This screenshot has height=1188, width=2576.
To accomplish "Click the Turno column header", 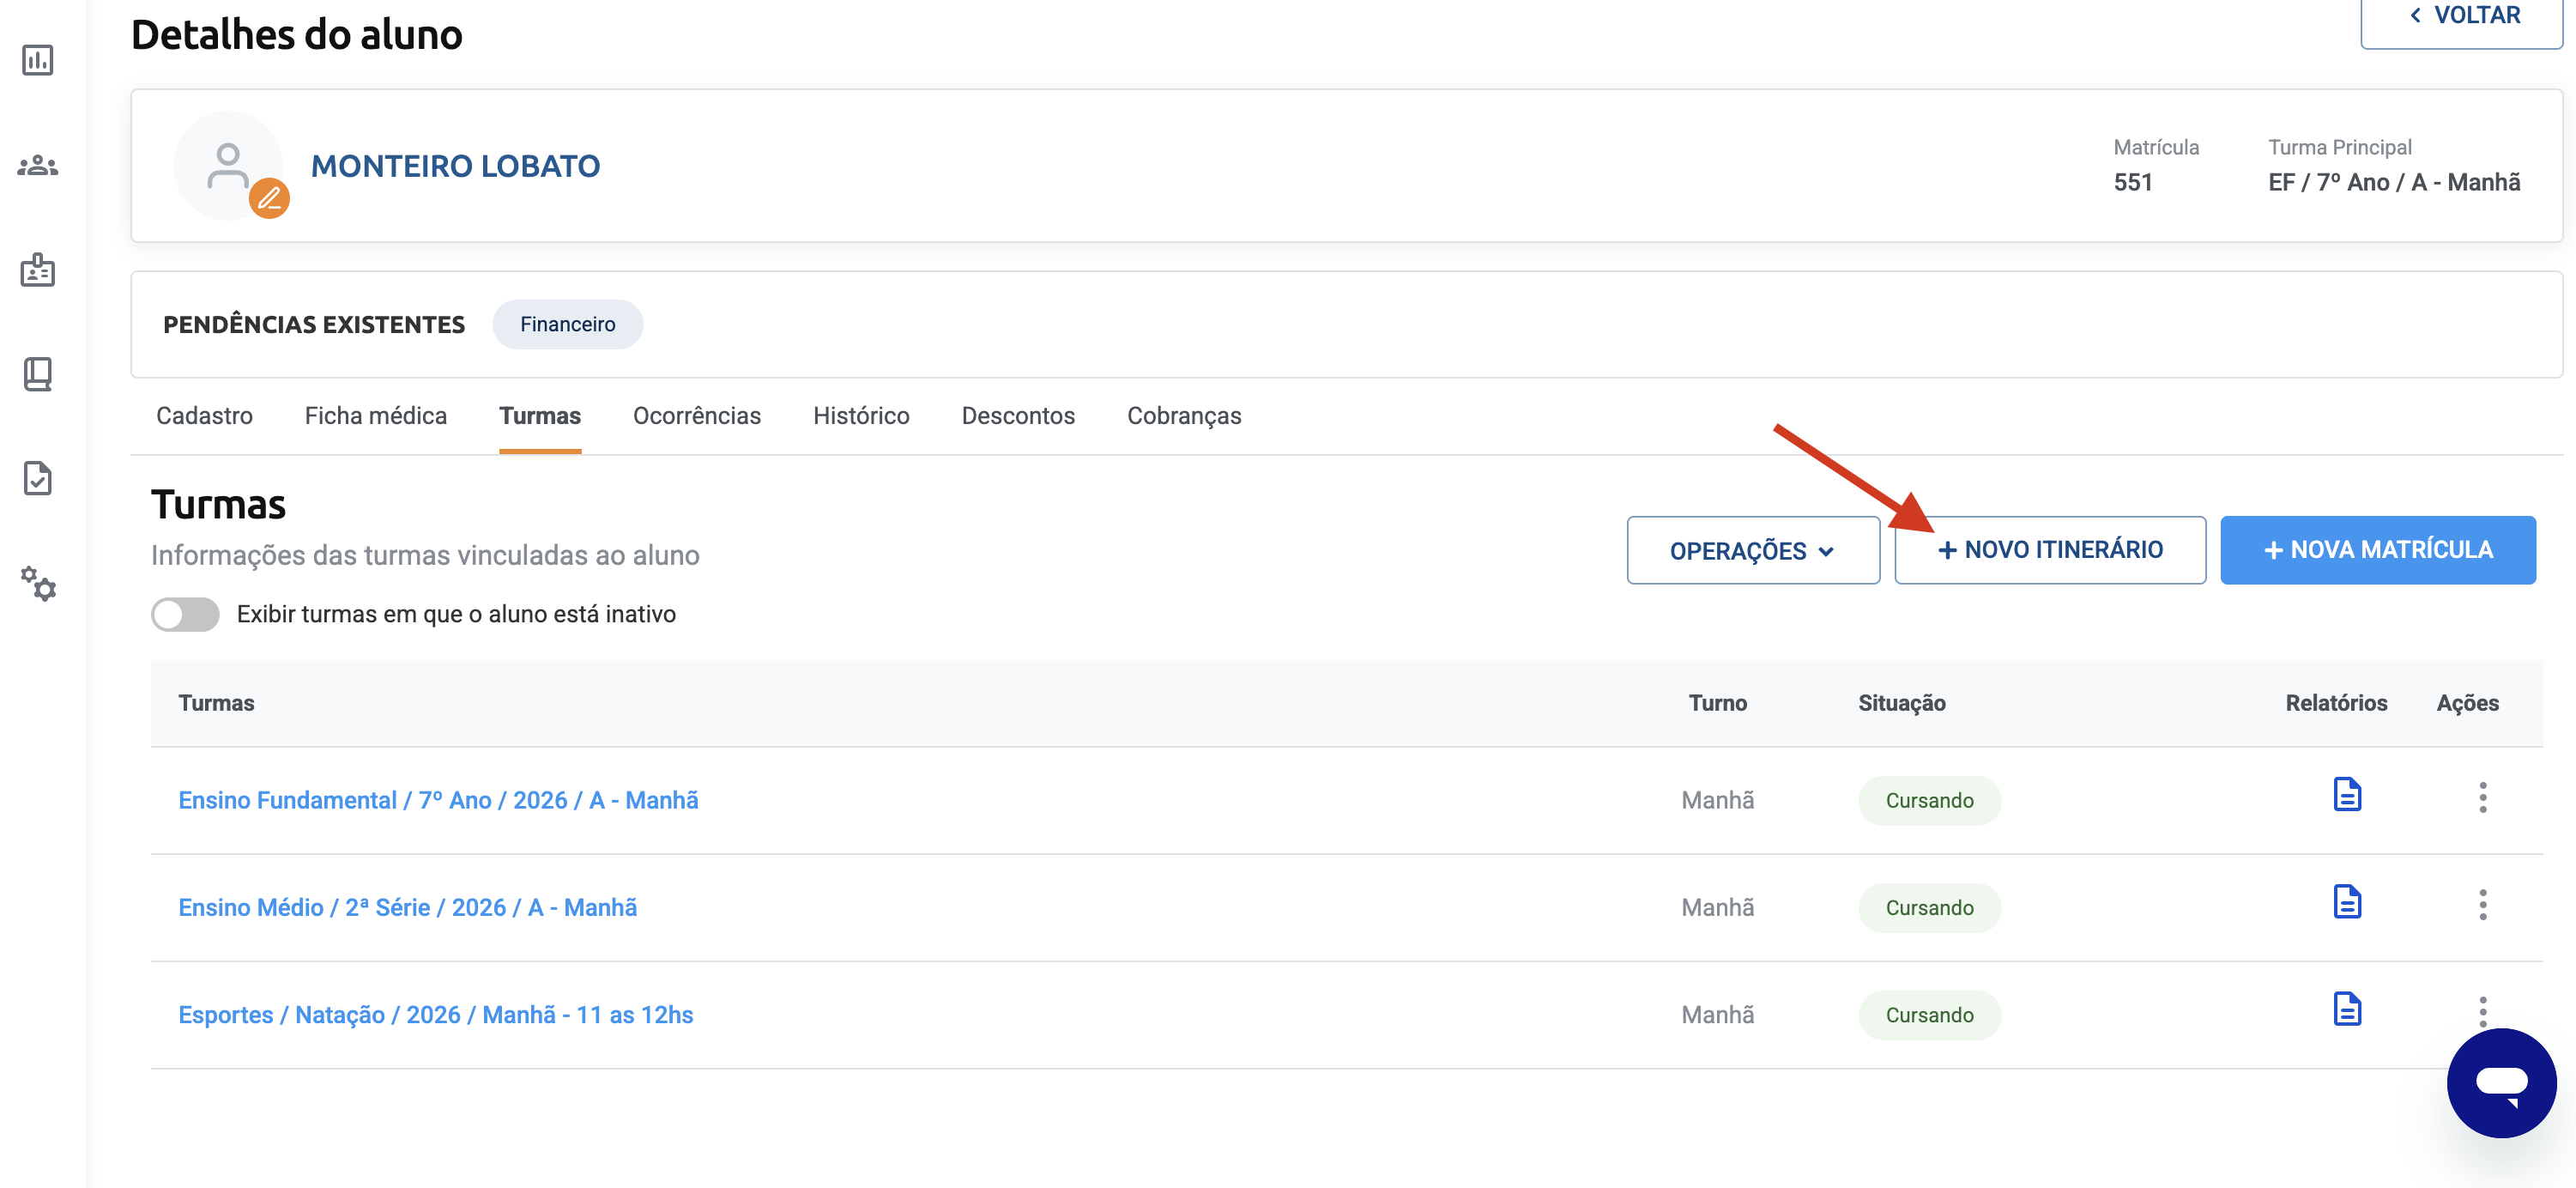I will point(1717,703).
